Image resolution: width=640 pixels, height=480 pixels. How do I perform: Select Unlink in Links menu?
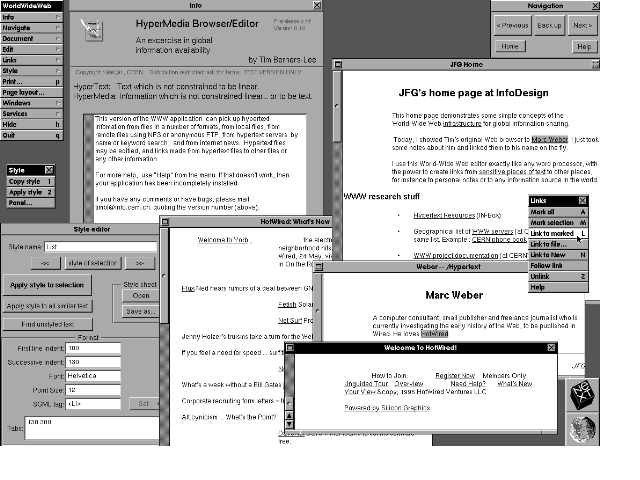[558, 276]
